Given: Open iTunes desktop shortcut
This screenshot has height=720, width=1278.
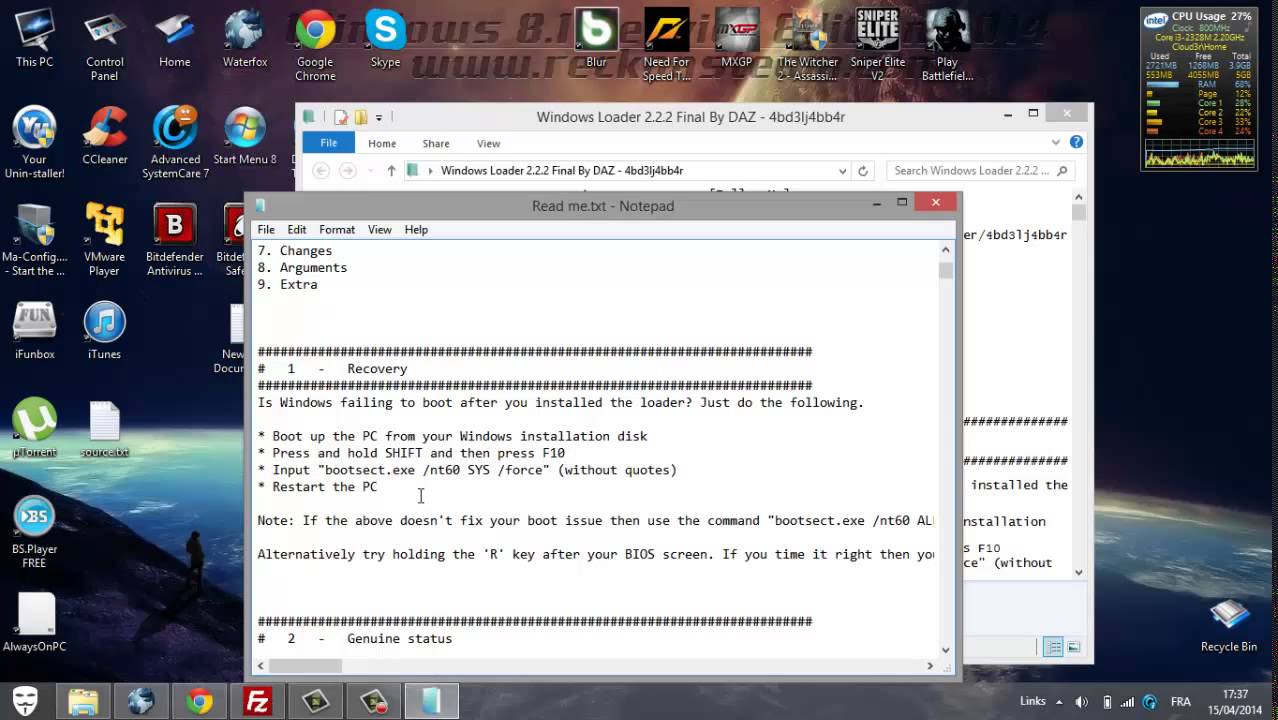Looking at the screenshot, I should point(104,331).
